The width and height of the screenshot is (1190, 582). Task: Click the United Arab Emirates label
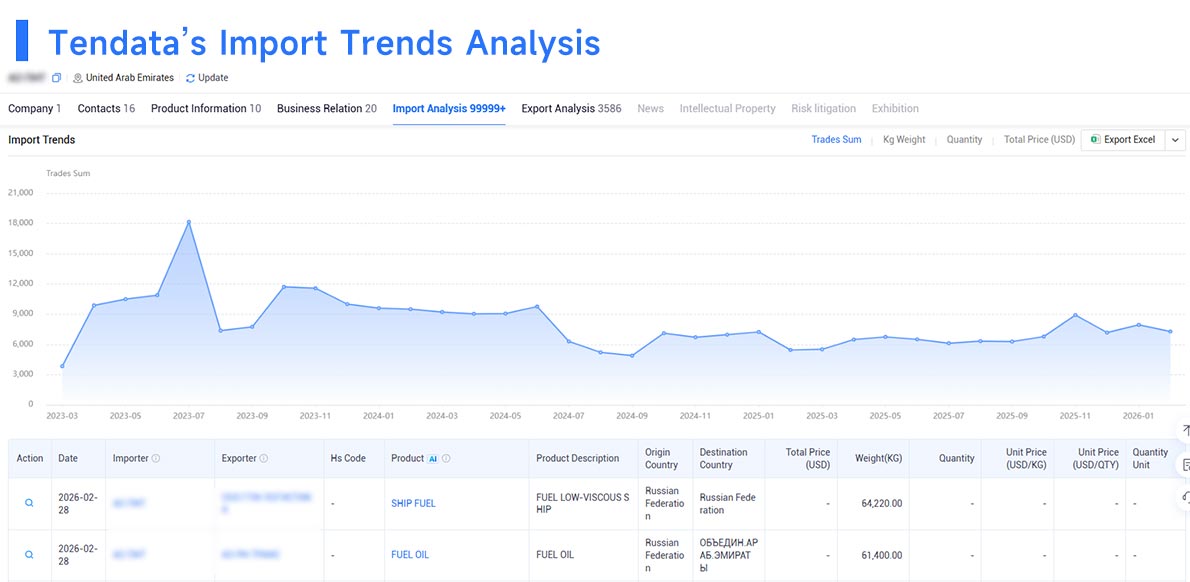[x=130, y=78]
